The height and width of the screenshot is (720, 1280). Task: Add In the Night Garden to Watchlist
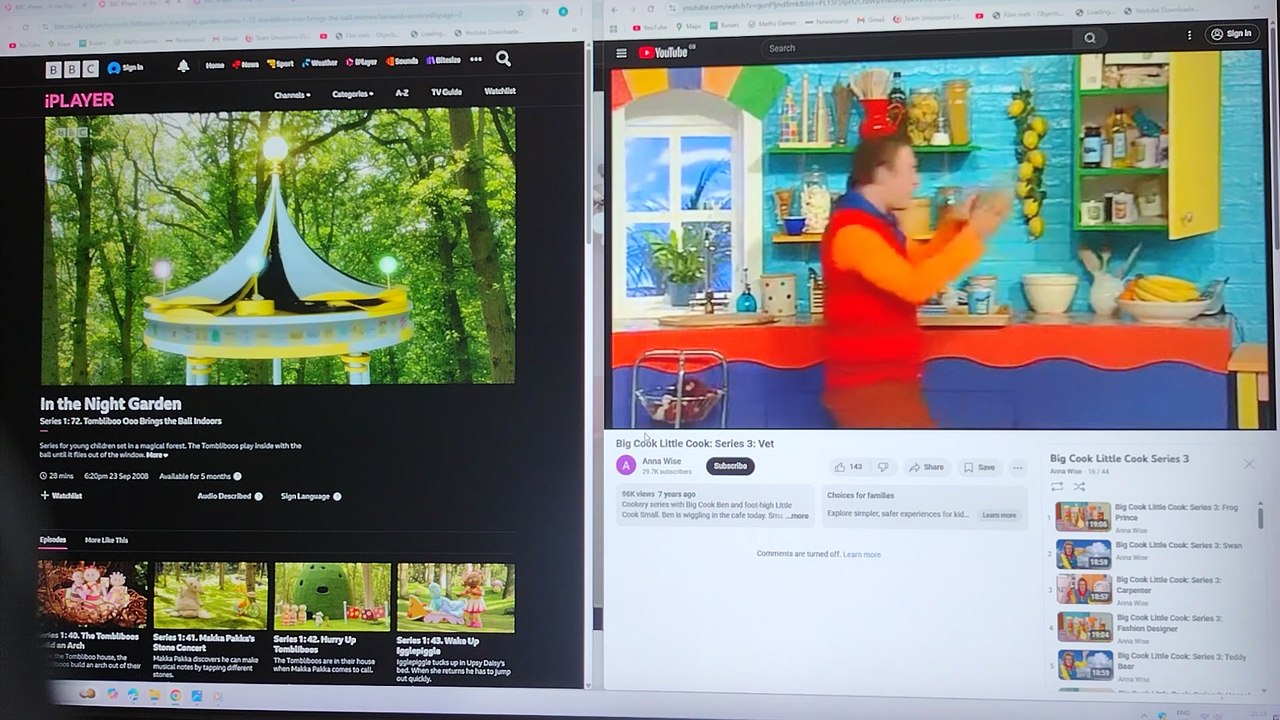(x=61, y=496)
